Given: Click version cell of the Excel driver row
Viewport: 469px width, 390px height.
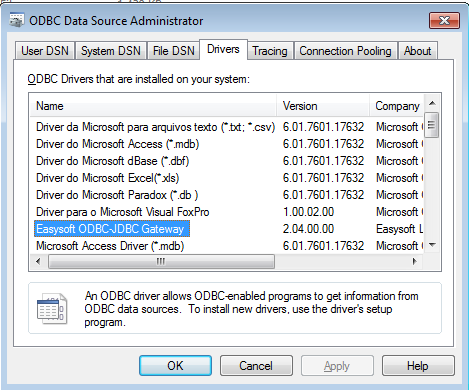Looking at the screenshot, I should [x=323, y=178].
